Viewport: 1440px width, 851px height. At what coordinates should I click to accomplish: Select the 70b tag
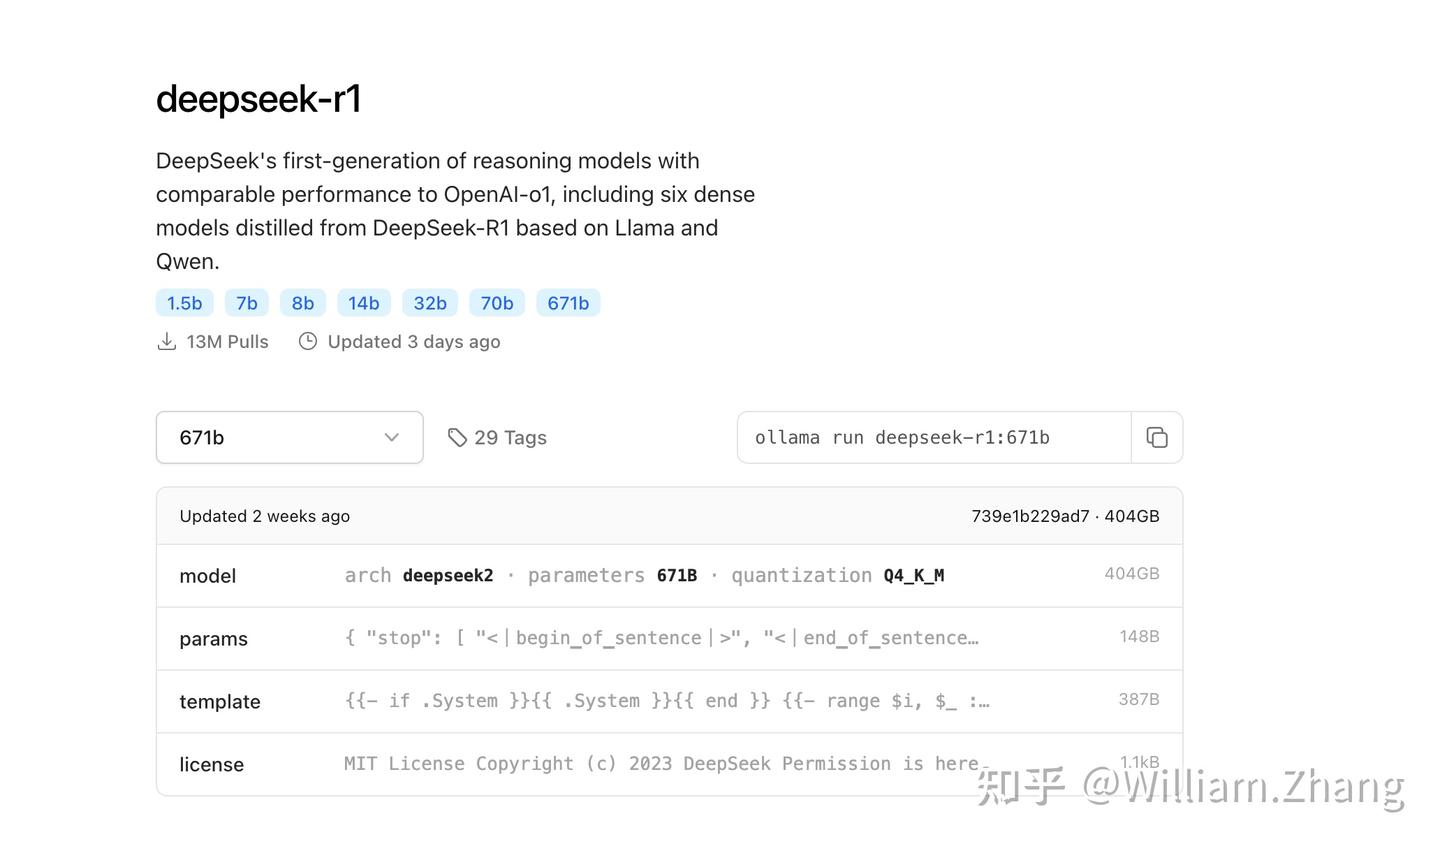[497, 302]
